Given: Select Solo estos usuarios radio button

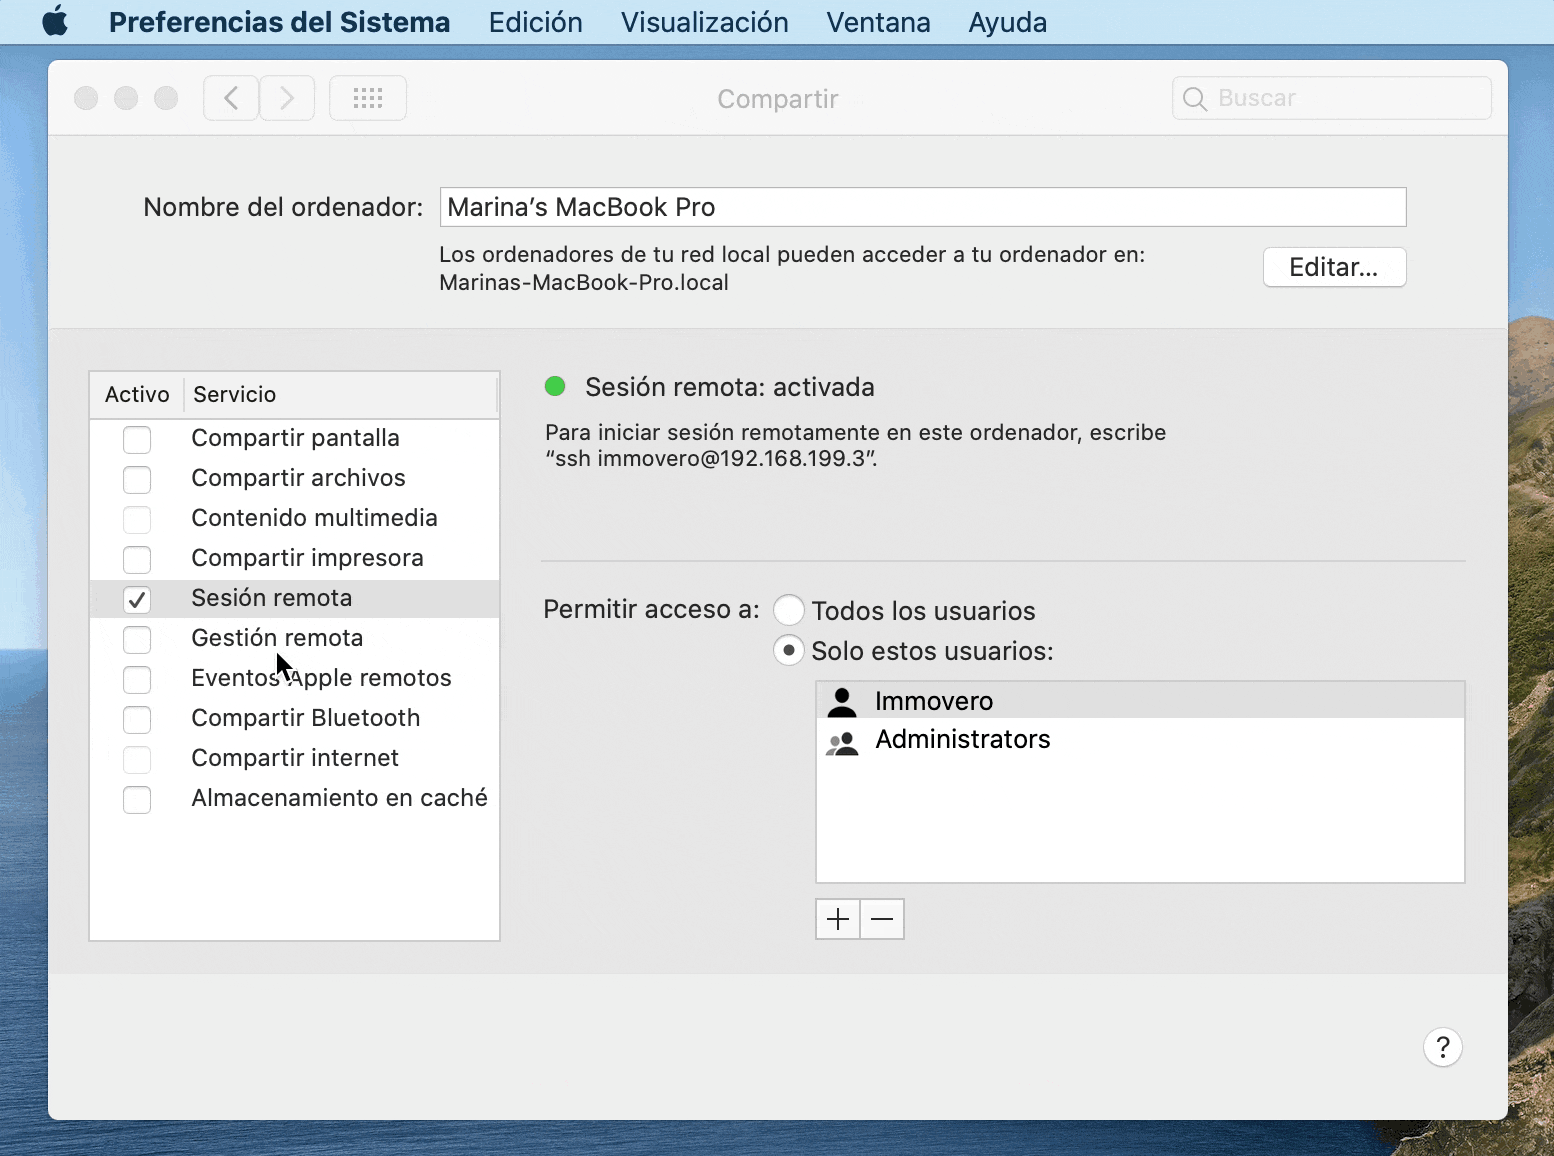Looking at the screenshot, I should [789, 650].
